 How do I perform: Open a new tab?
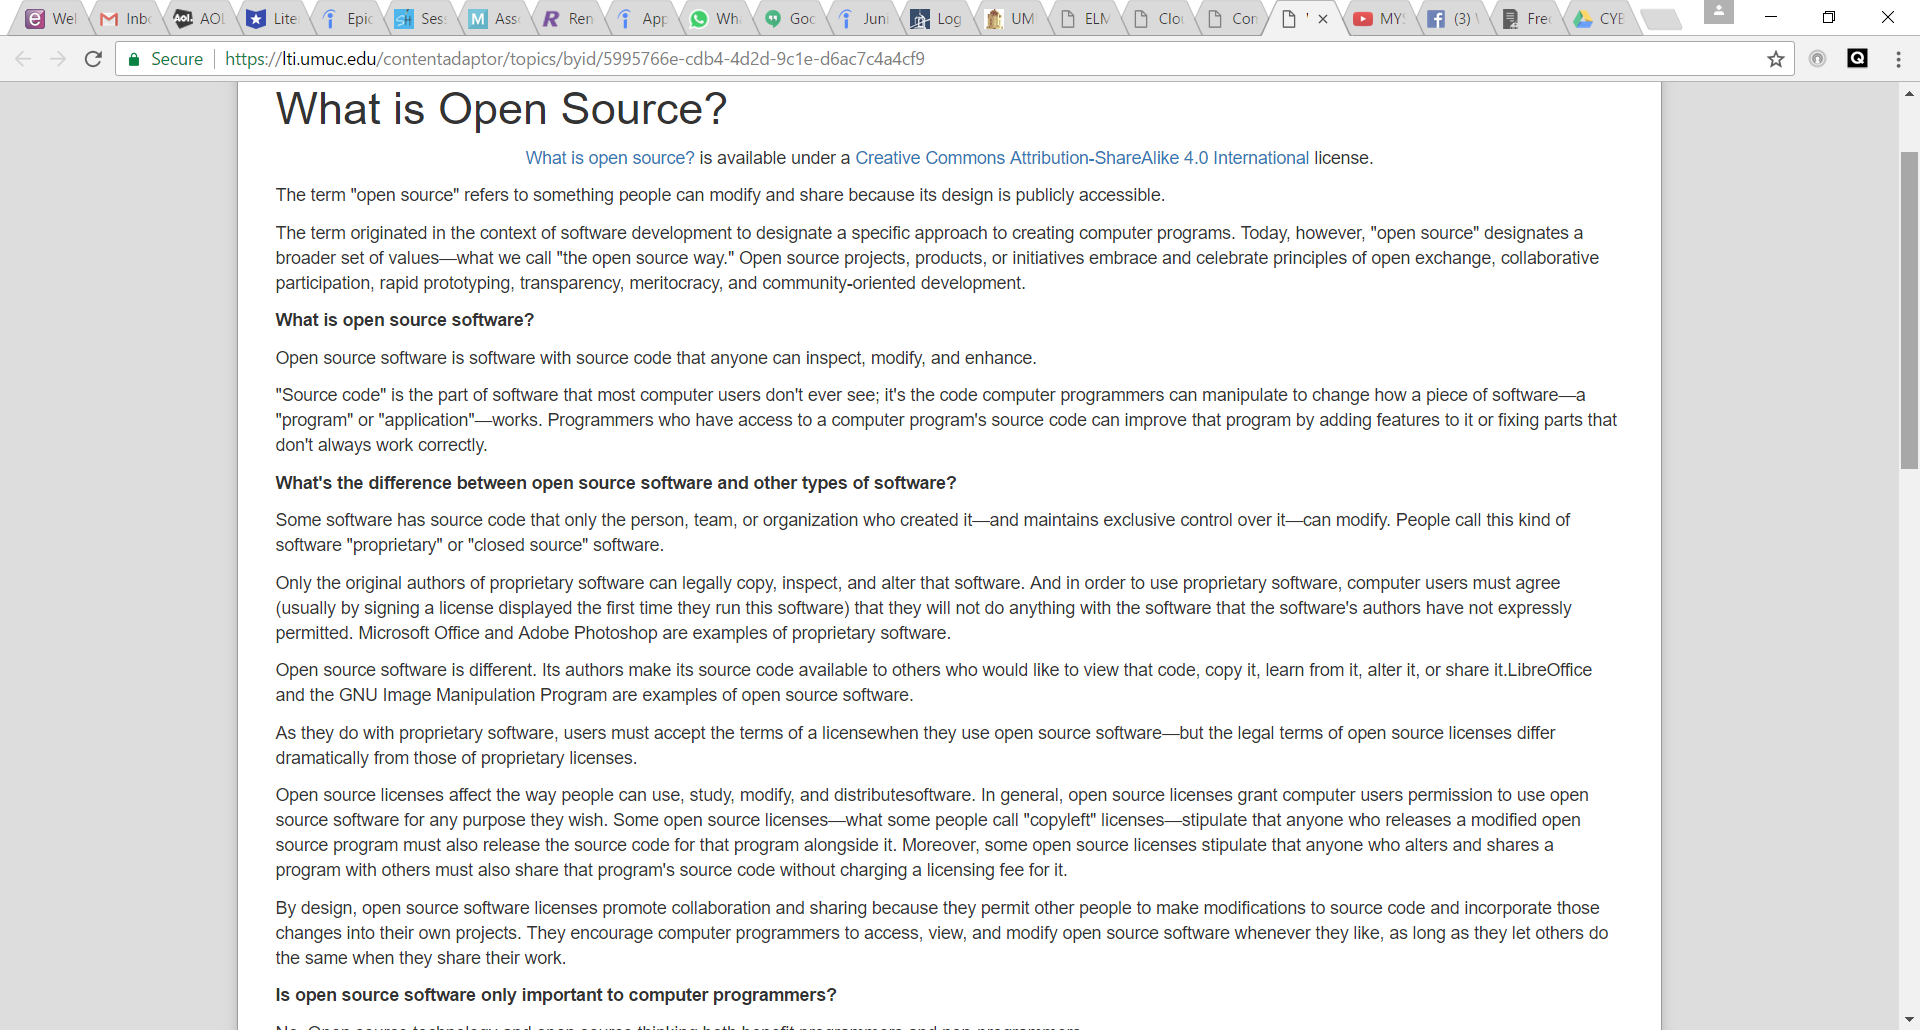coord(1662,19)
